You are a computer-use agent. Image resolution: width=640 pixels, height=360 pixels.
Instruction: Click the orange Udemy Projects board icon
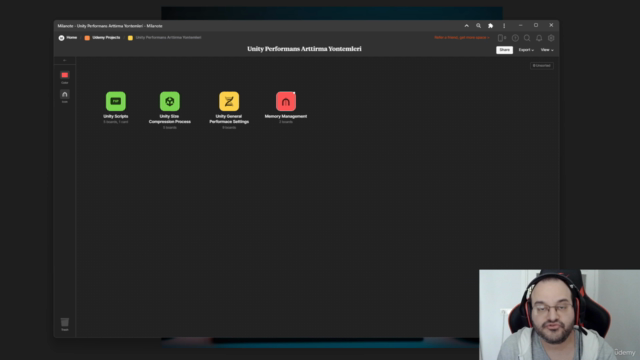pos(87,38)
